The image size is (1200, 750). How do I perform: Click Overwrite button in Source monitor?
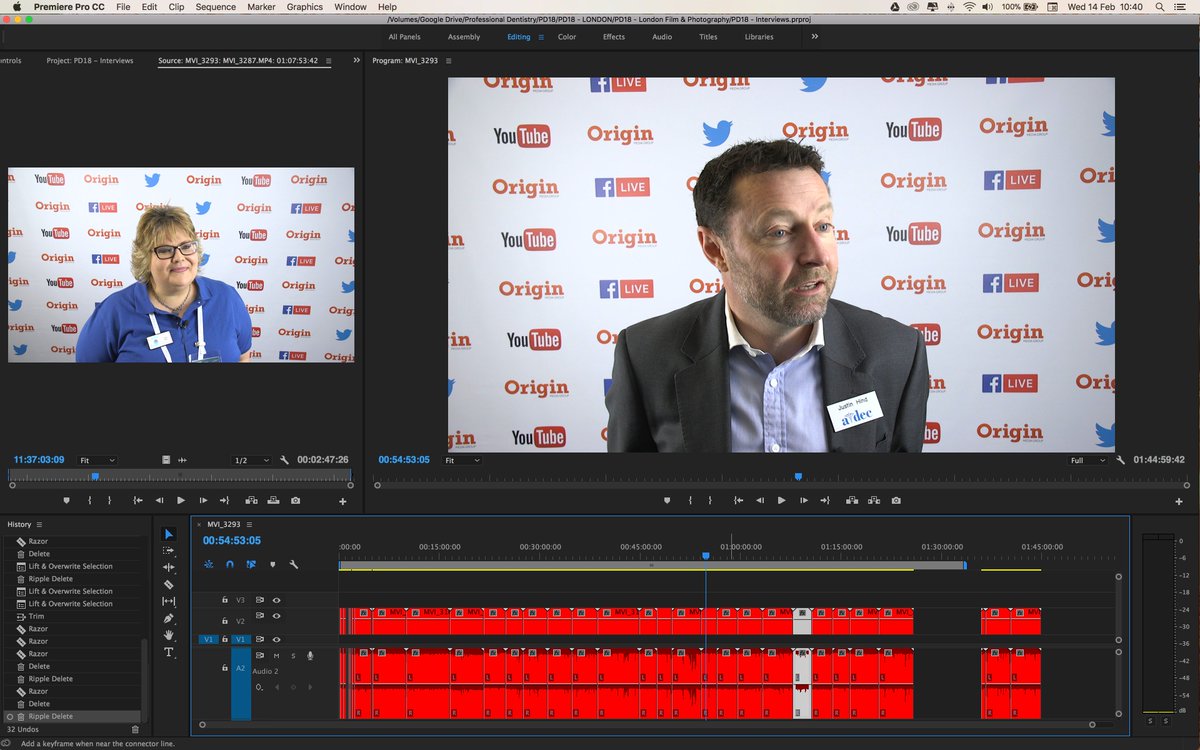pos(273,500)
